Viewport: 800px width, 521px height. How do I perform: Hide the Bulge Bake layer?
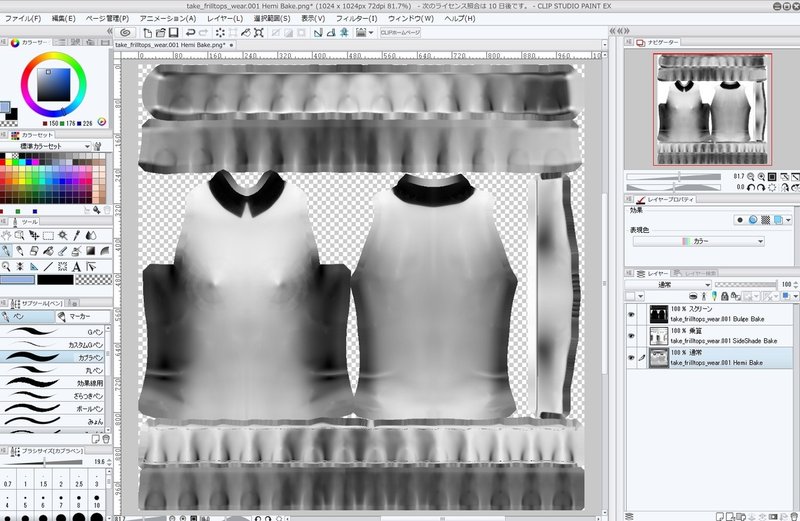(631, 315)
